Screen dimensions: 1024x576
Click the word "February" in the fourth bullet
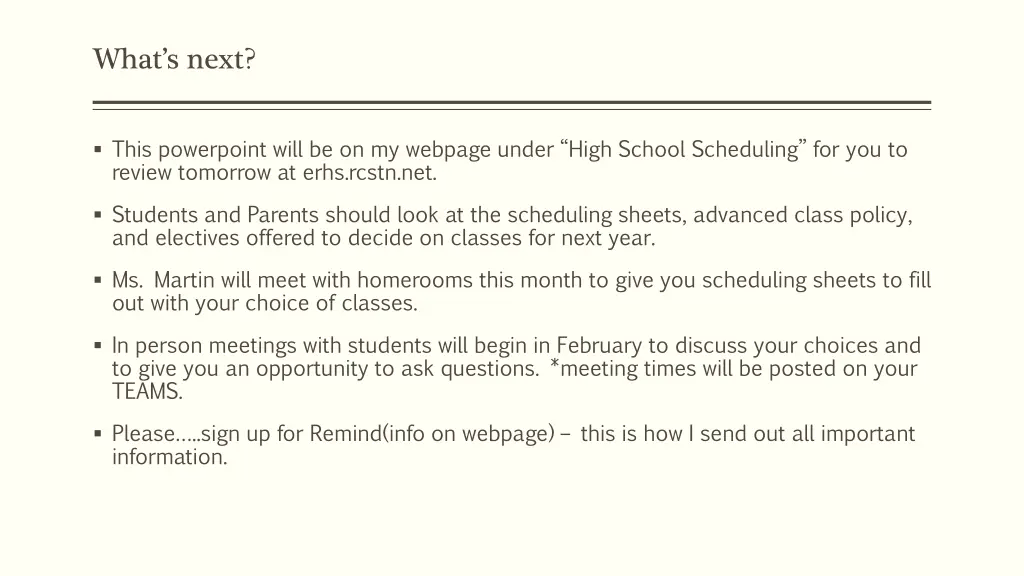(x=599, y=346)
